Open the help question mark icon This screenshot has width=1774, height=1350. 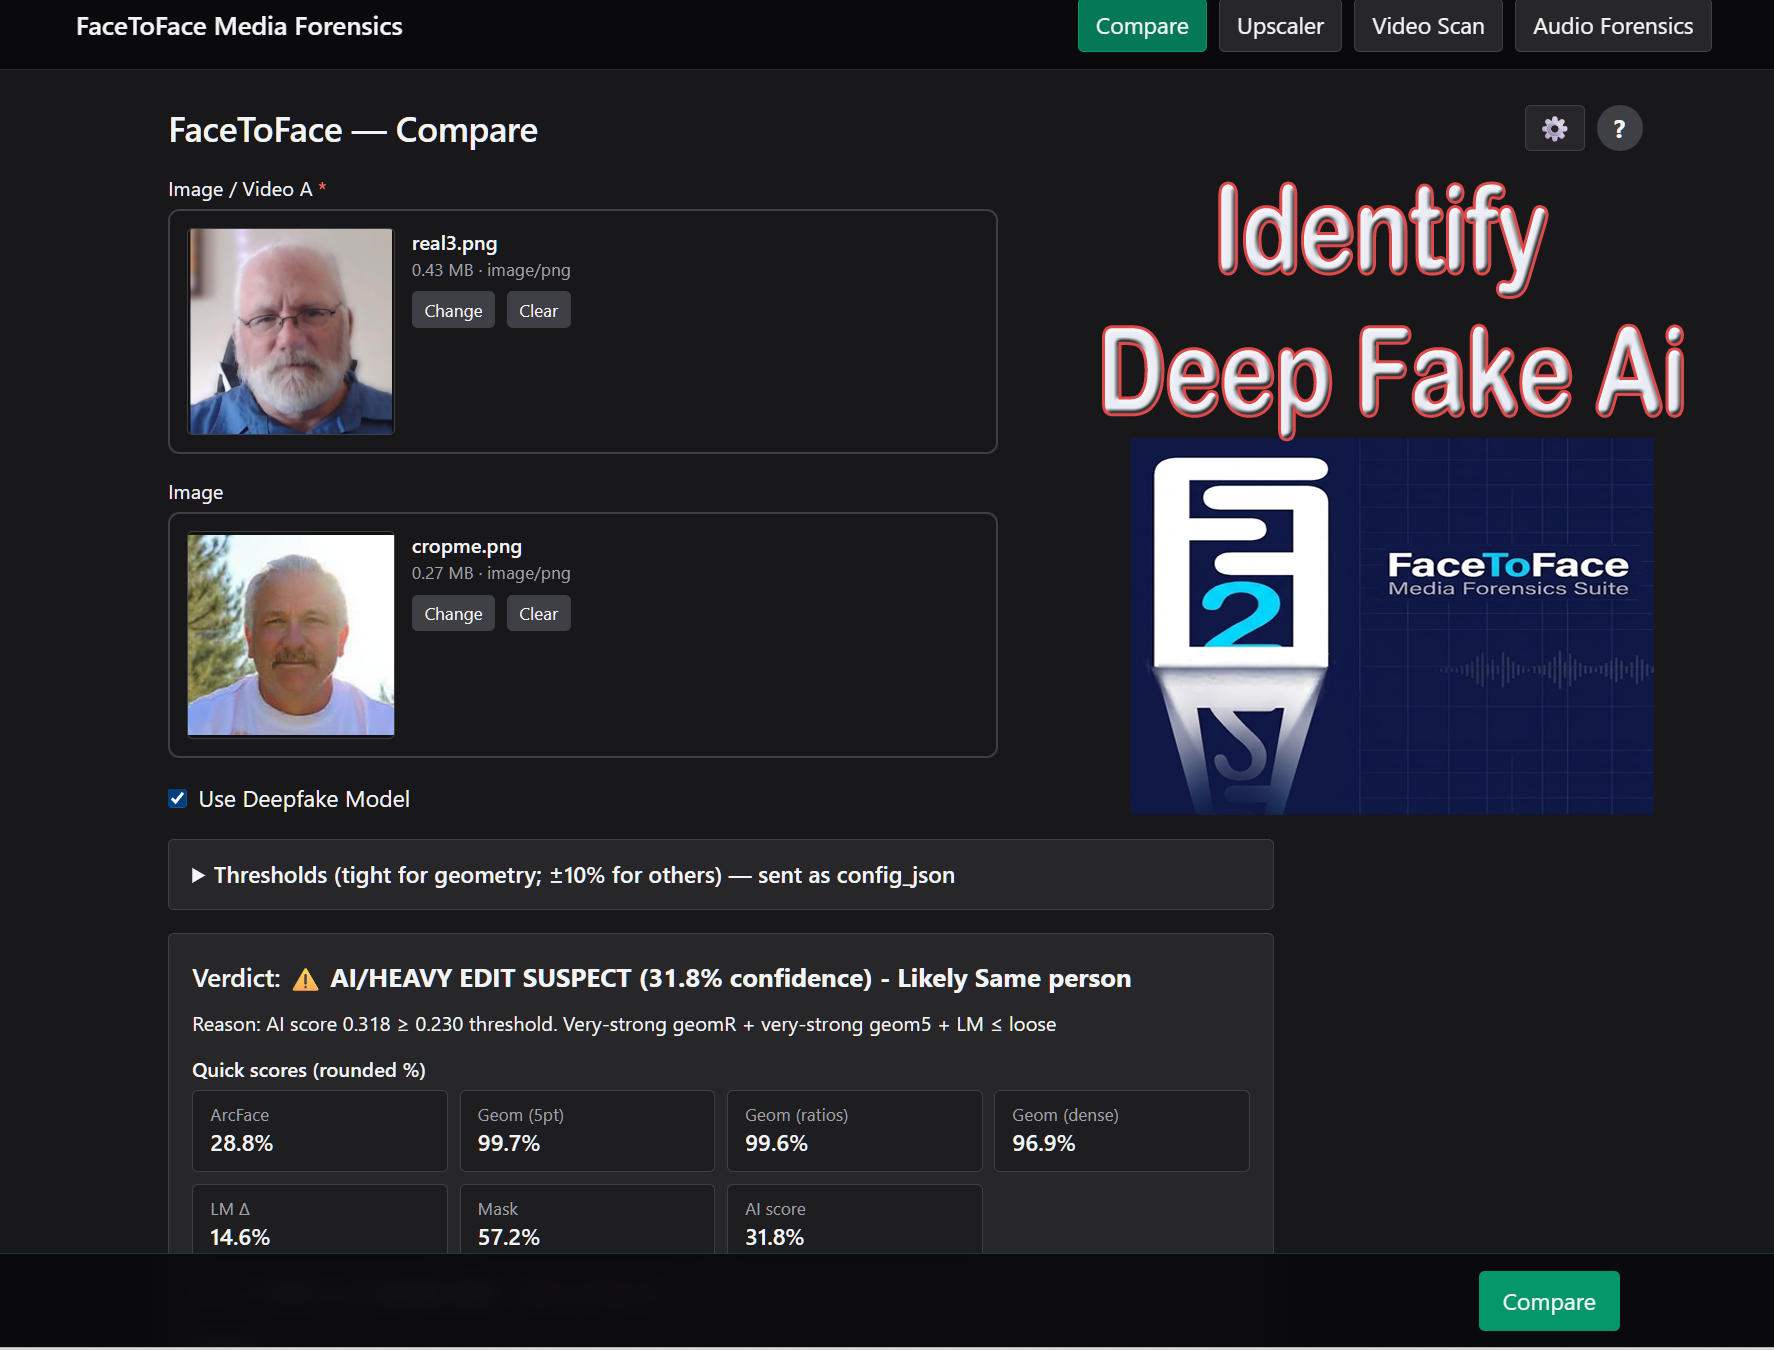tap(1619, 128)
